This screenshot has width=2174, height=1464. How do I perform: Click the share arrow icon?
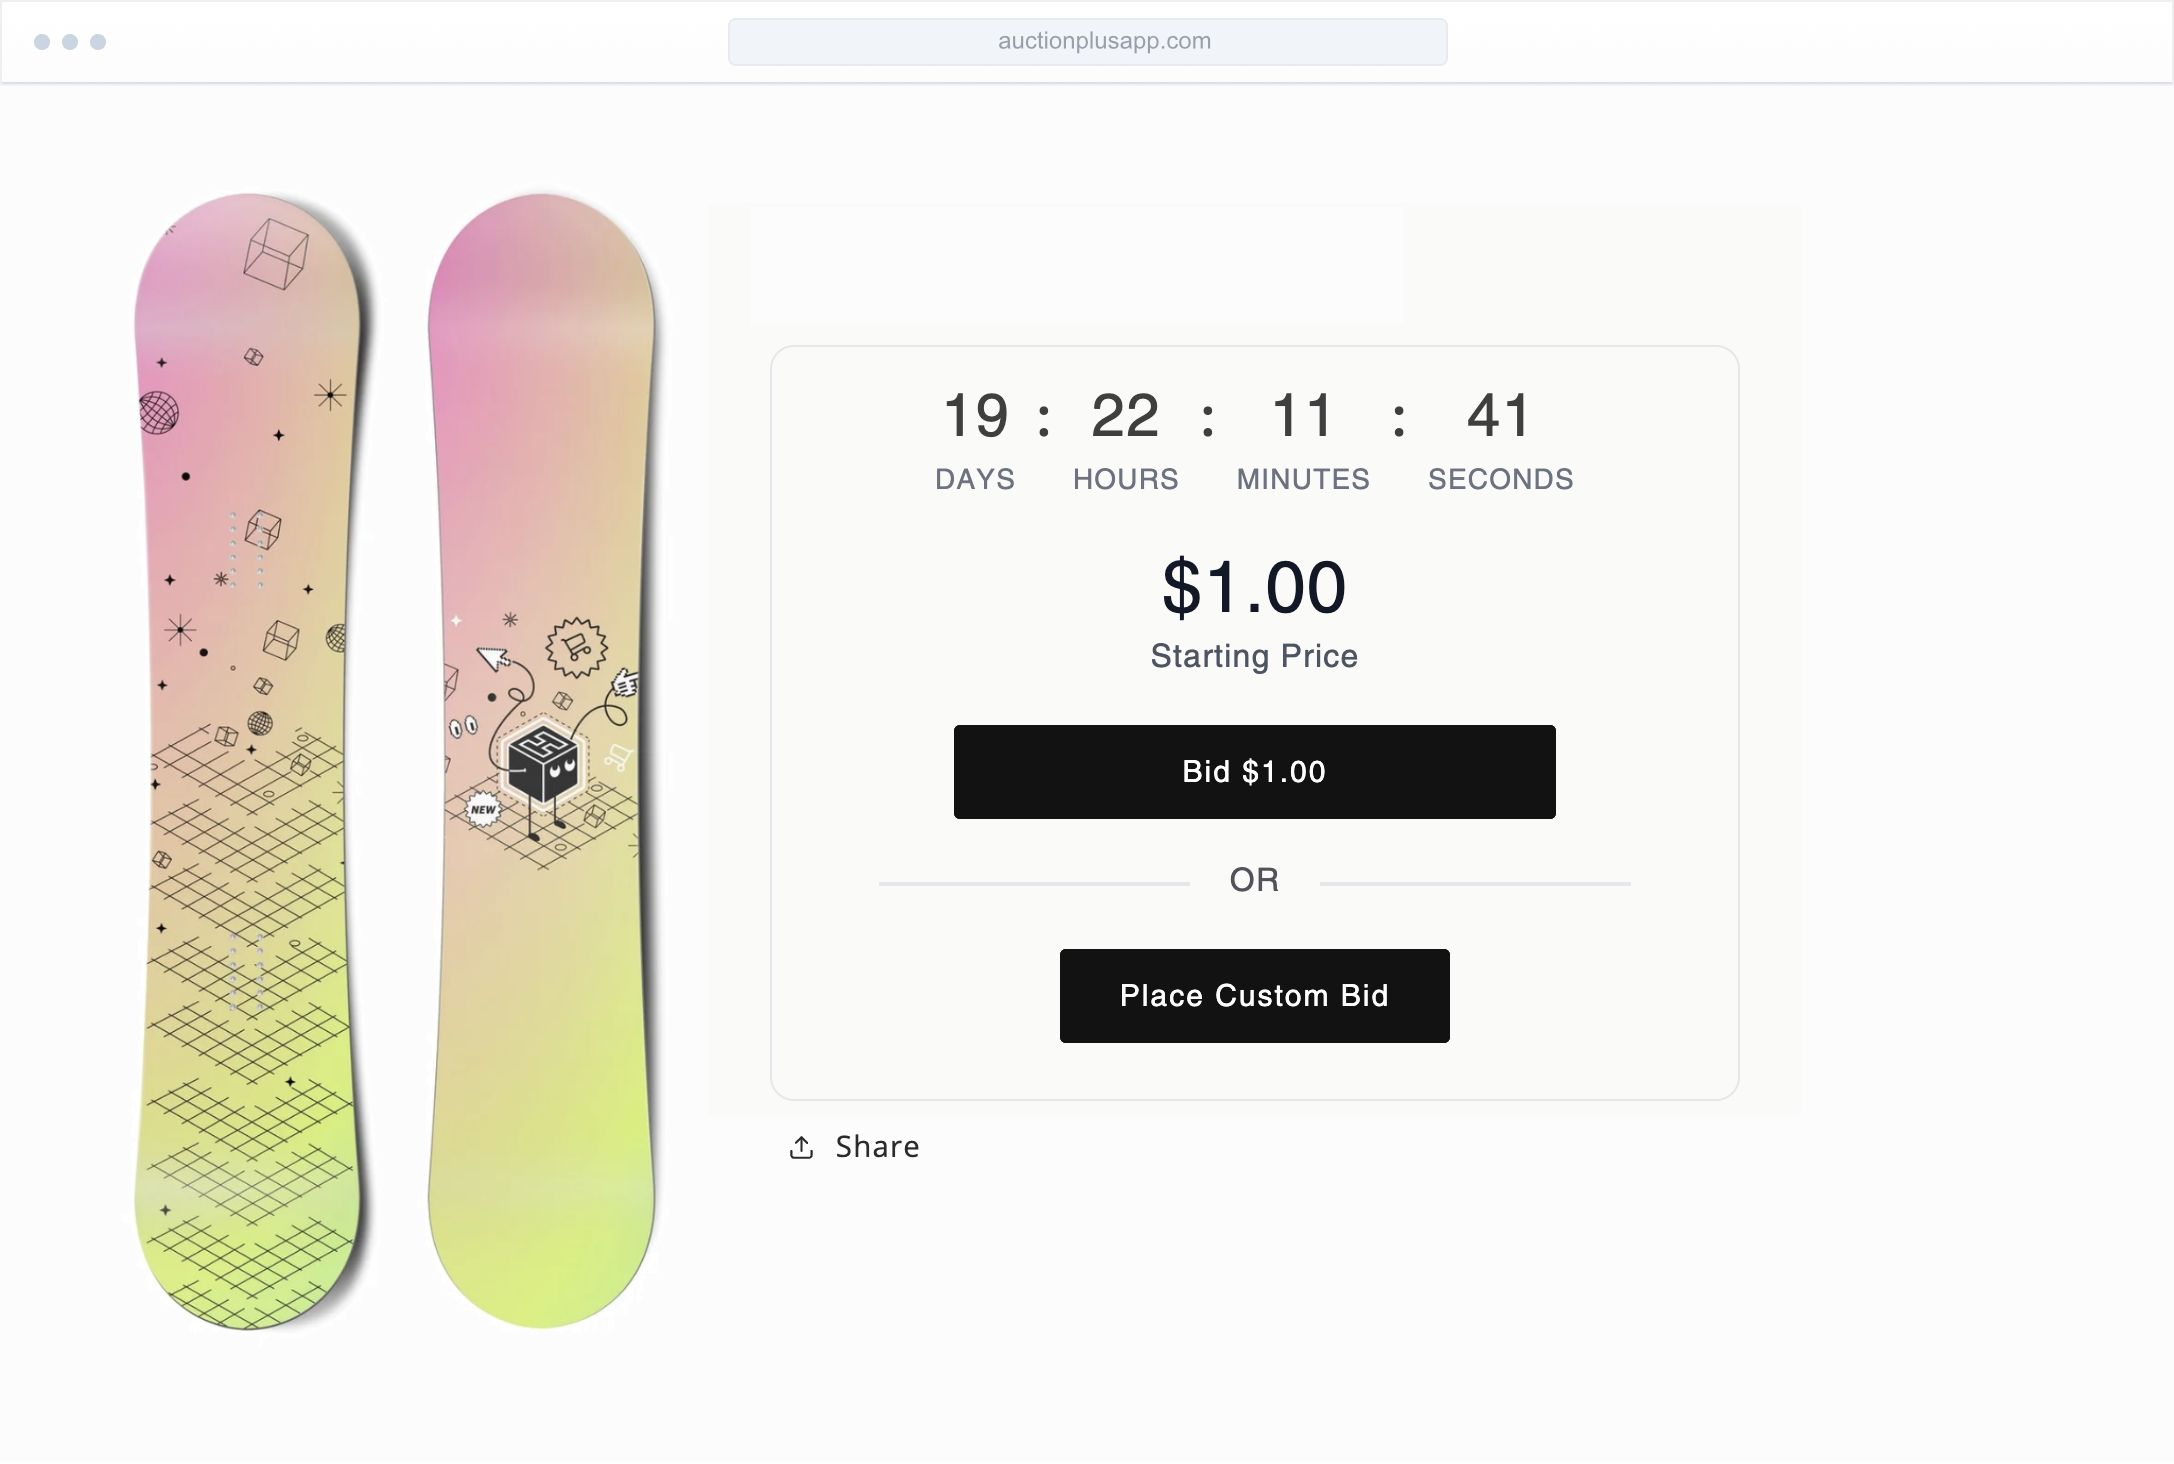click(x=801, y=1147)
